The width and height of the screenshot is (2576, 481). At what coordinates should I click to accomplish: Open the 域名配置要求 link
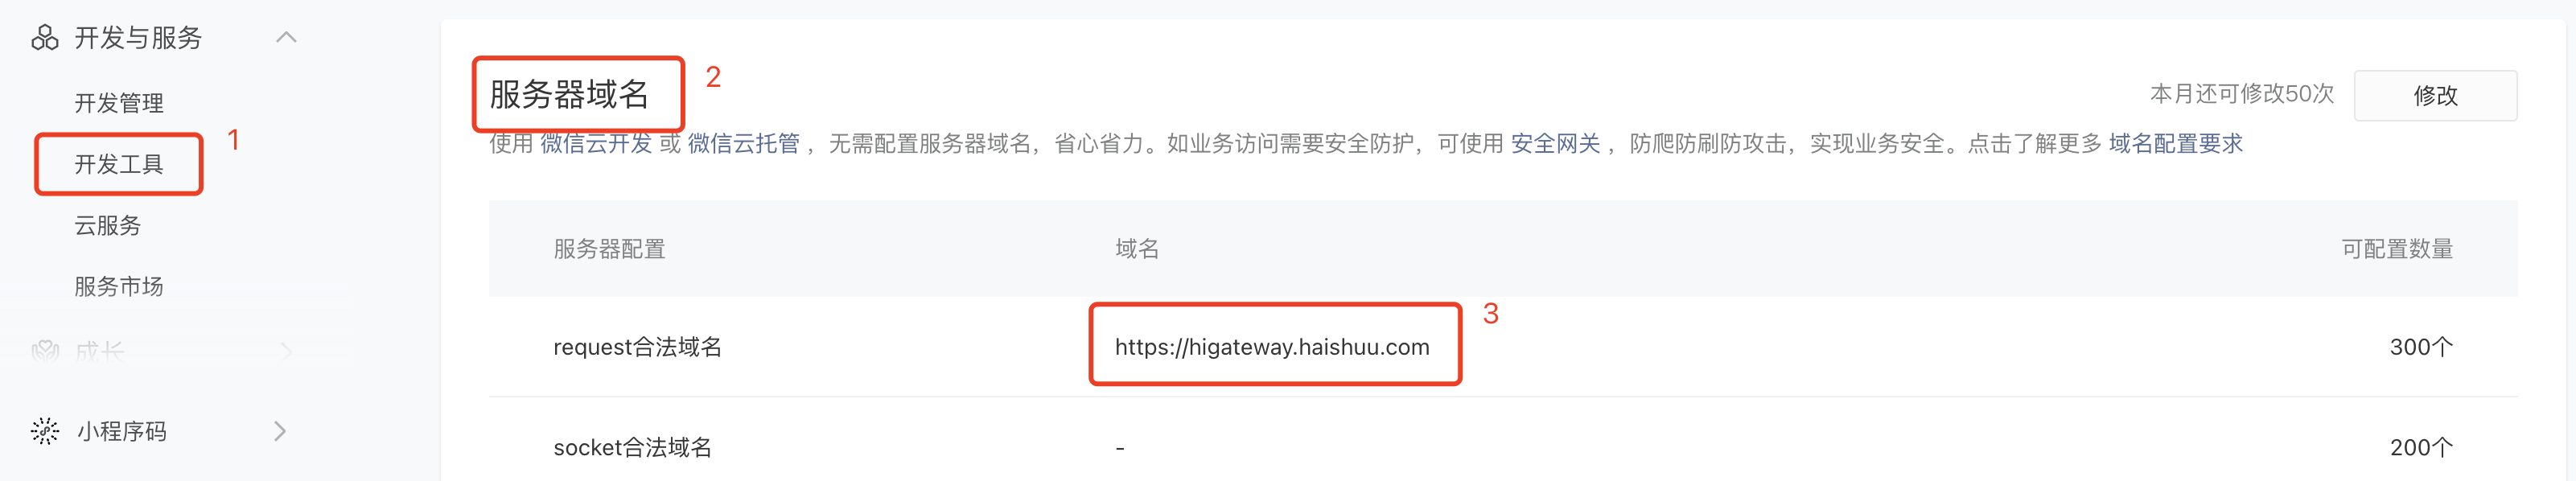(2176, 144)
